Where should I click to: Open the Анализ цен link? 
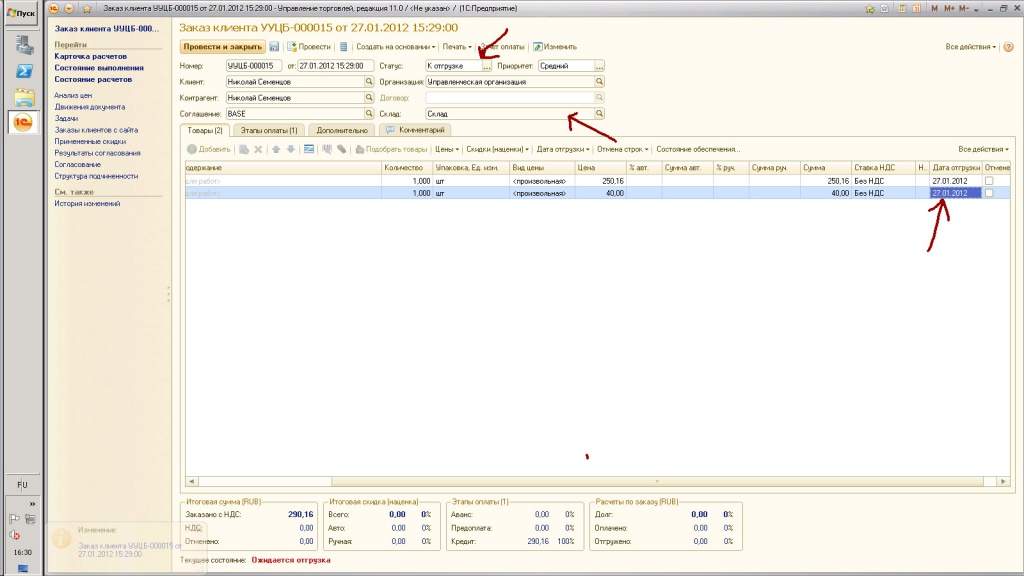click(x=72, y=95)
